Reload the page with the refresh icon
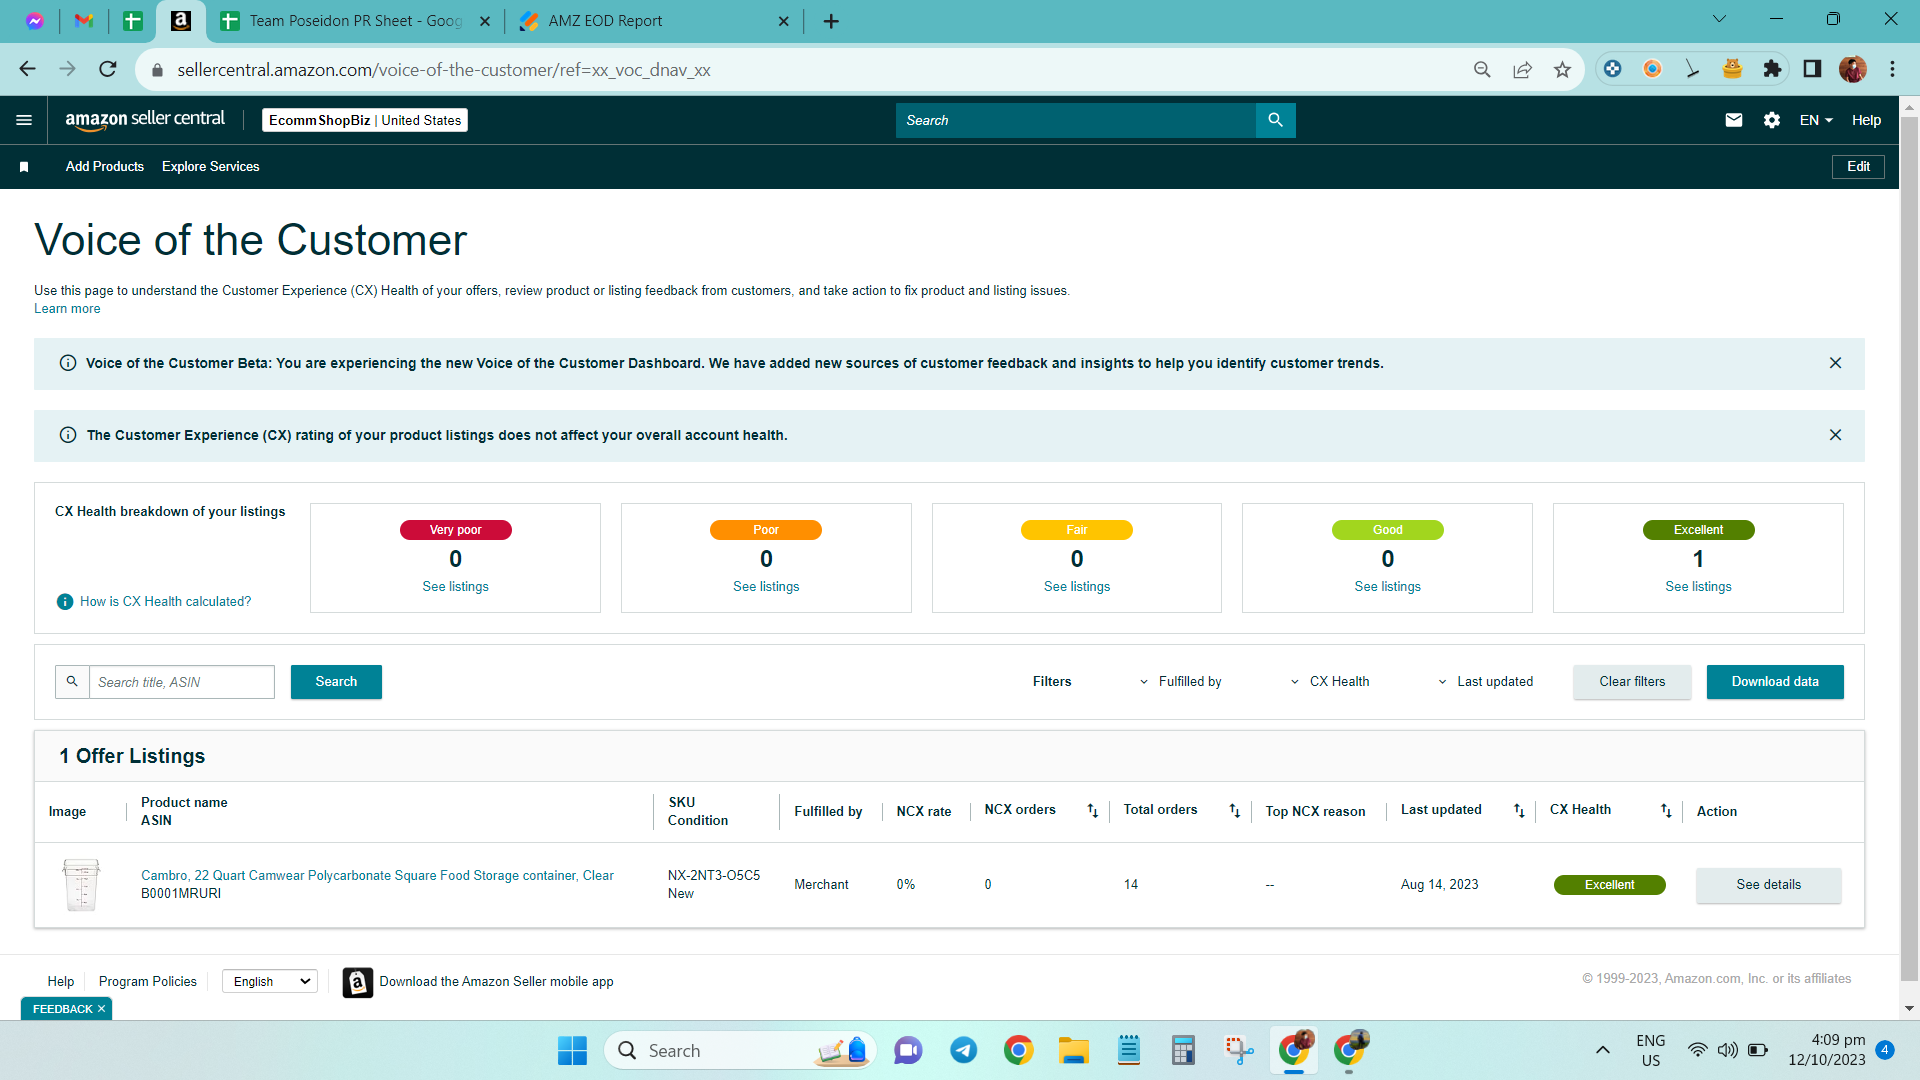 point(108,69)
